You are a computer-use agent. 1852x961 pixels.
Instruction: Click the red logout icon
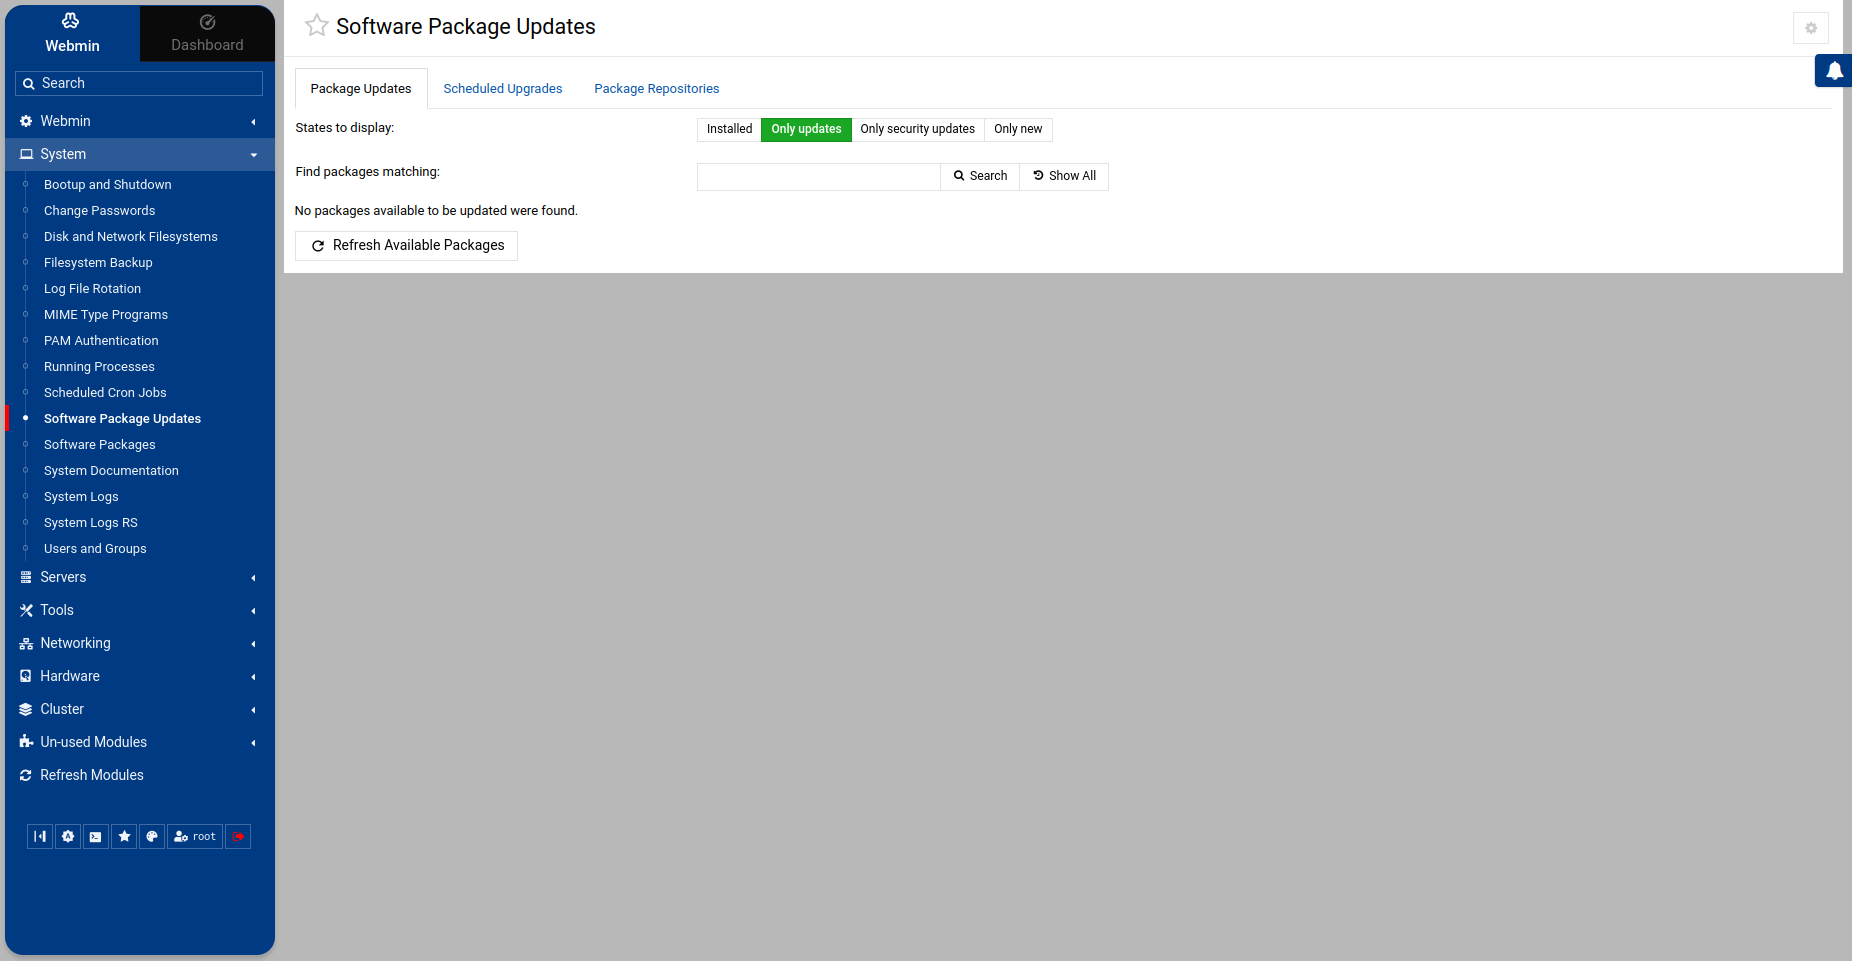pos(238,836)
